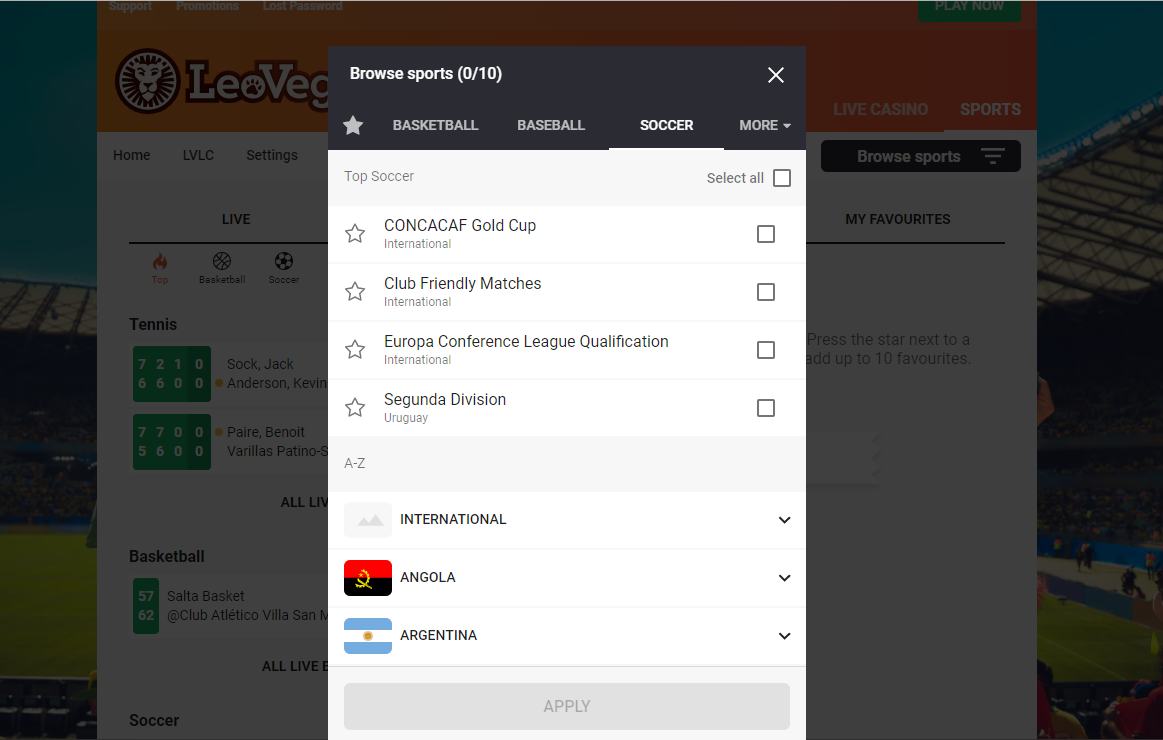The image size is (1163, 740).
Task: Click the LeoVegas lion logo
Action: click(148, 82)
